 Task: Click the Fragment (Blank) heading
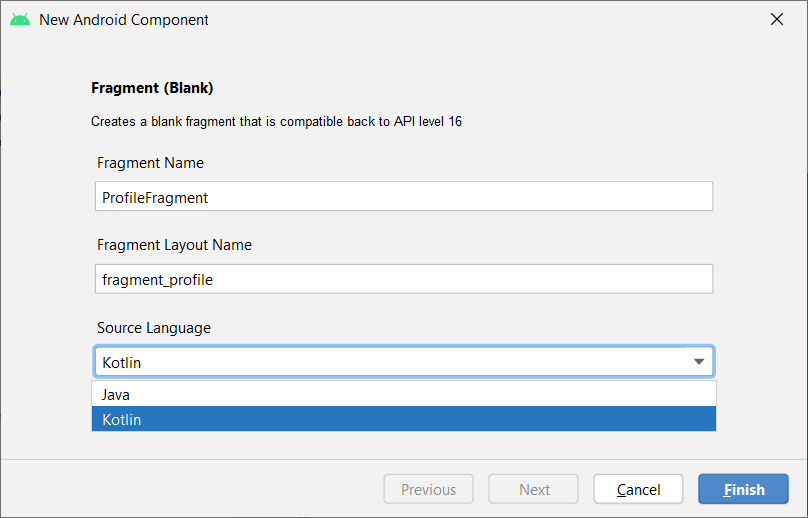[x=152, y=88]
